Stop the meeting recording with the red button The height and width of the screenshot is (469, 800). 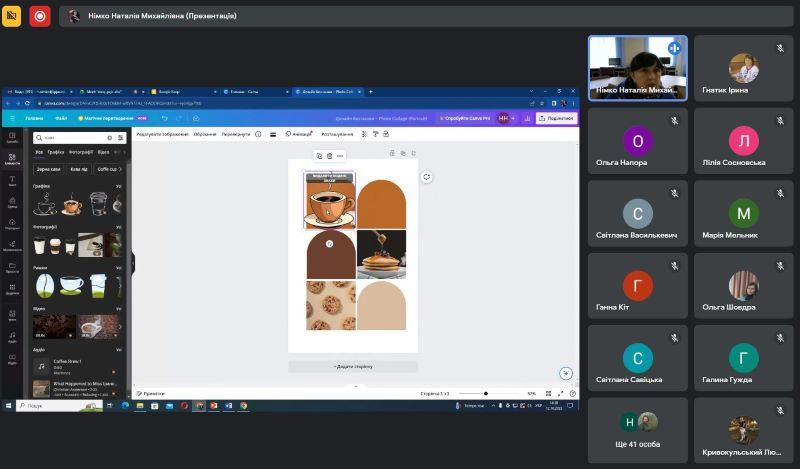click(40, 16)
